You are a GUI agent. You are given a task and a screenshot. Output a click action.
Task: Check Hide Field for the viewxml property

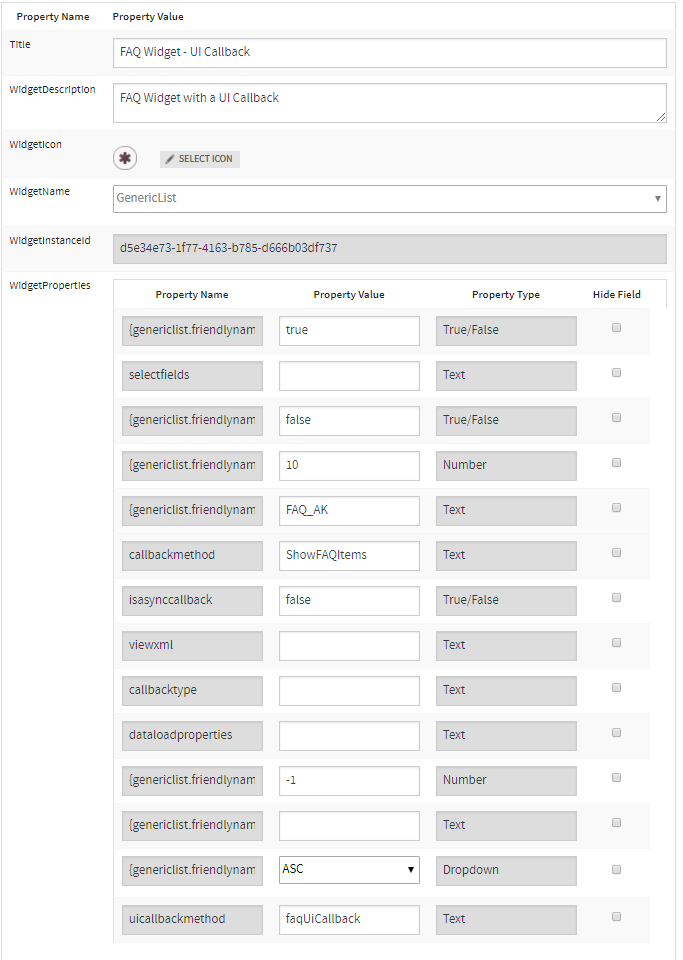coord(616,642)
